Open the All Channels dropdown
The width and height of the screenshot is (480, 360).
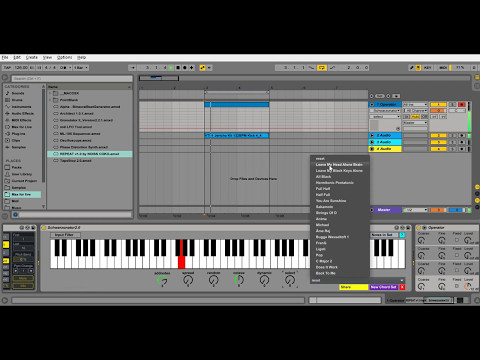(x=415, y=111)
